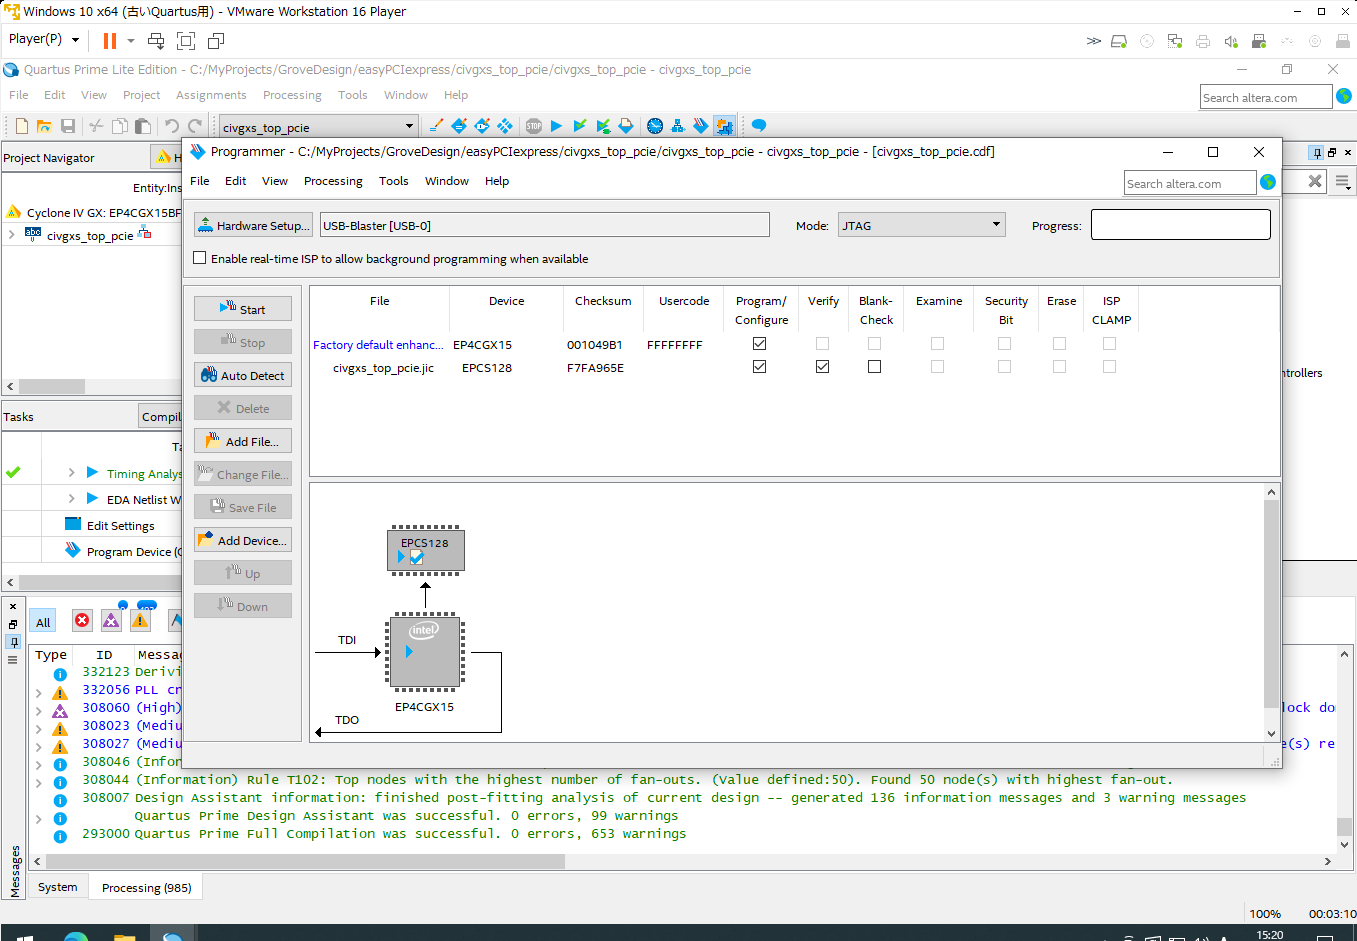Click the Auto Detect button
1357x941 pixels.
pos(243,375)
